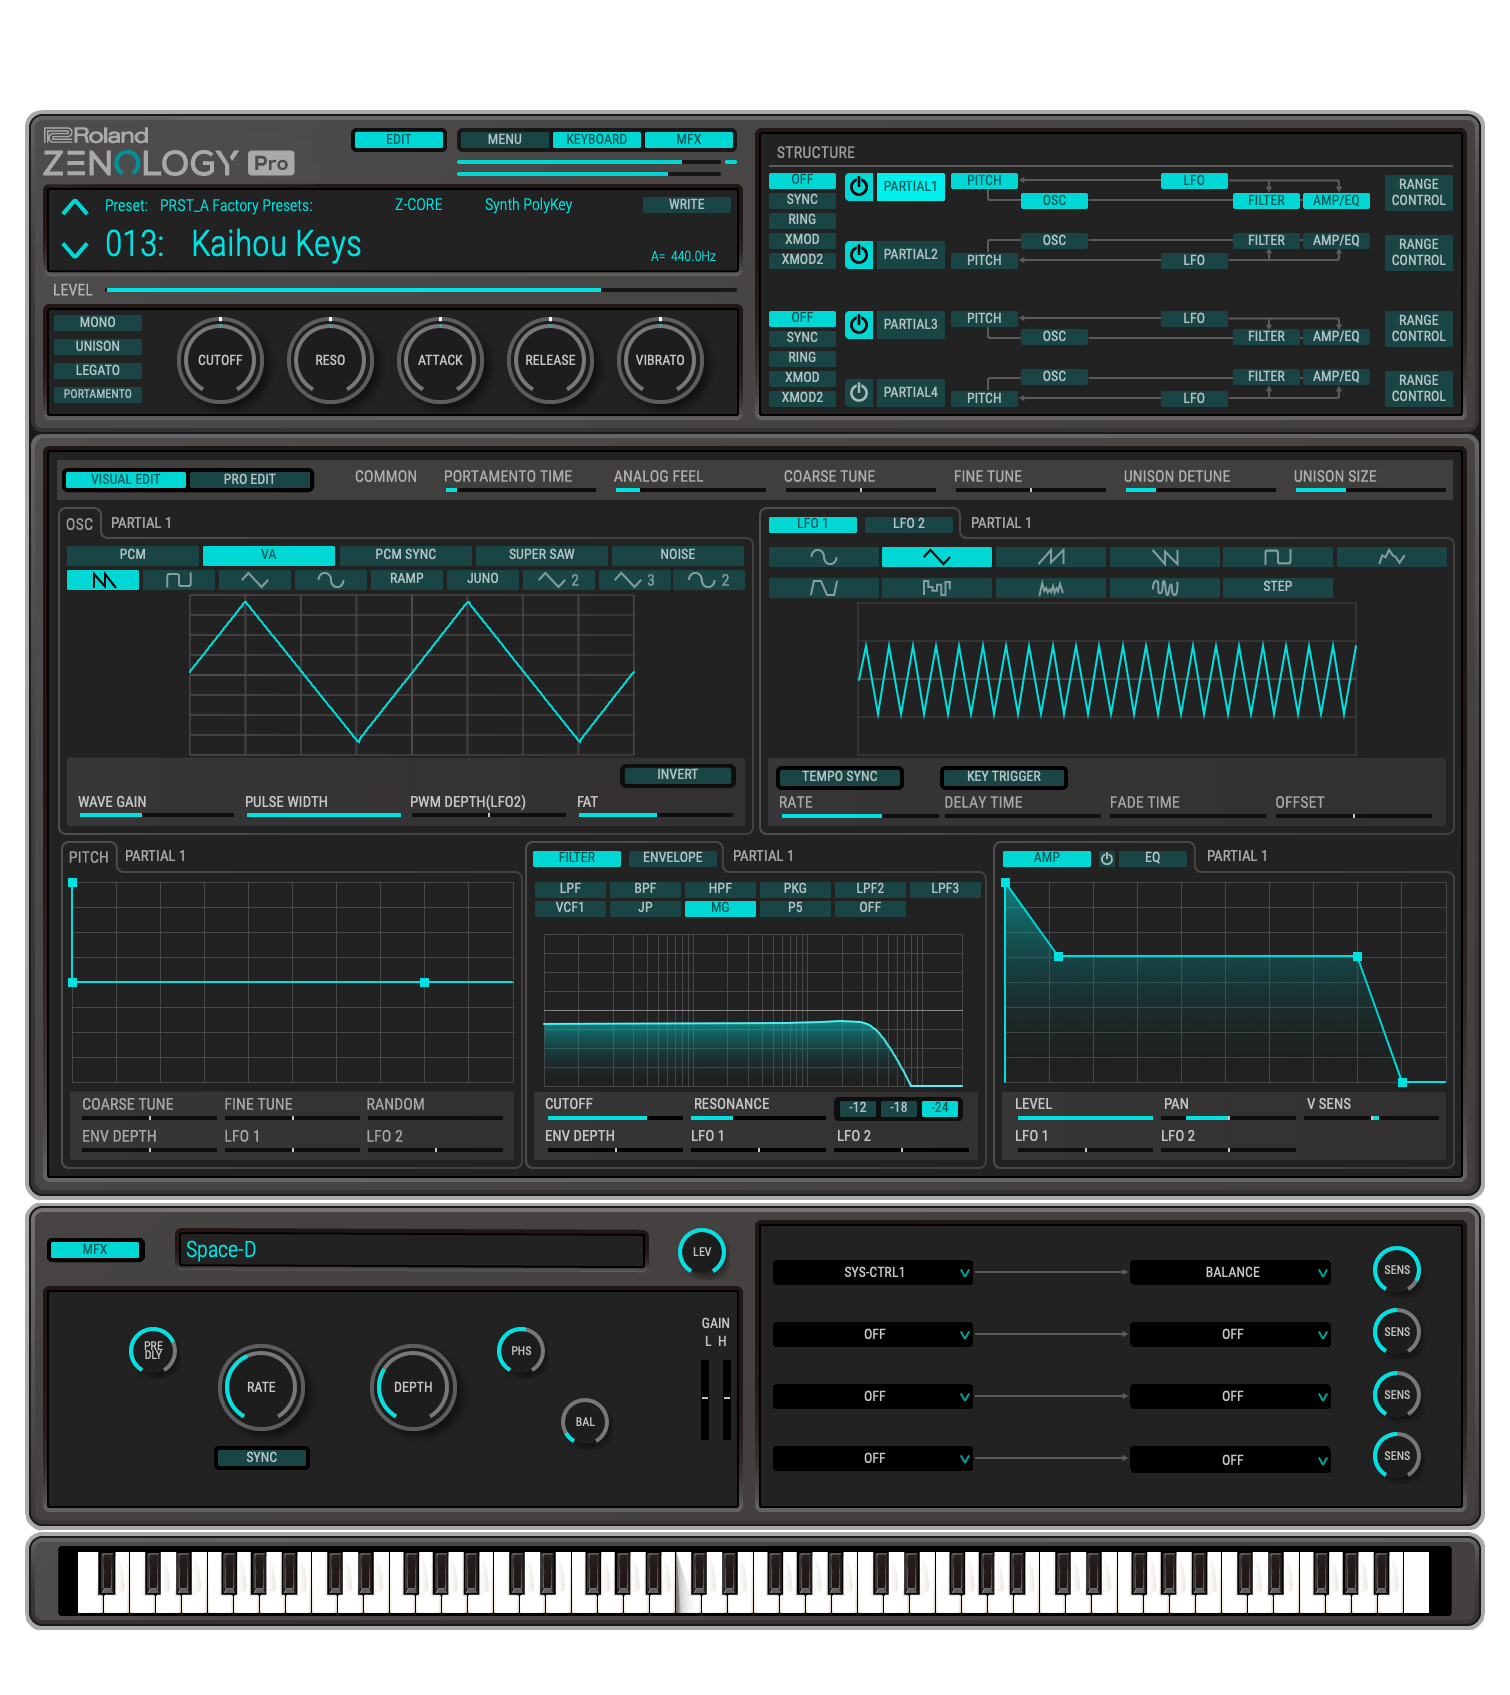Enable UNISON mode
Screen dimensions: 1510x1695
point(98,346)
